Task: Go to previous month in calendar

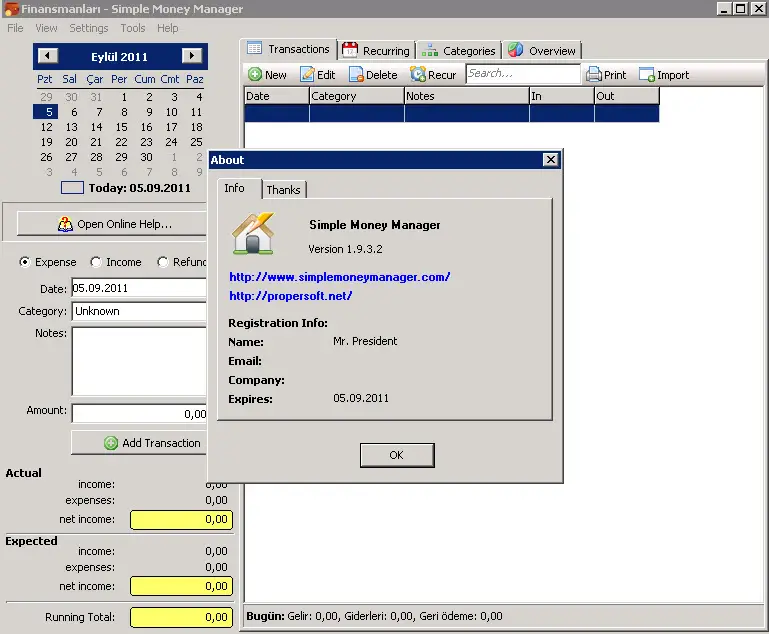Action: [47, 55]
